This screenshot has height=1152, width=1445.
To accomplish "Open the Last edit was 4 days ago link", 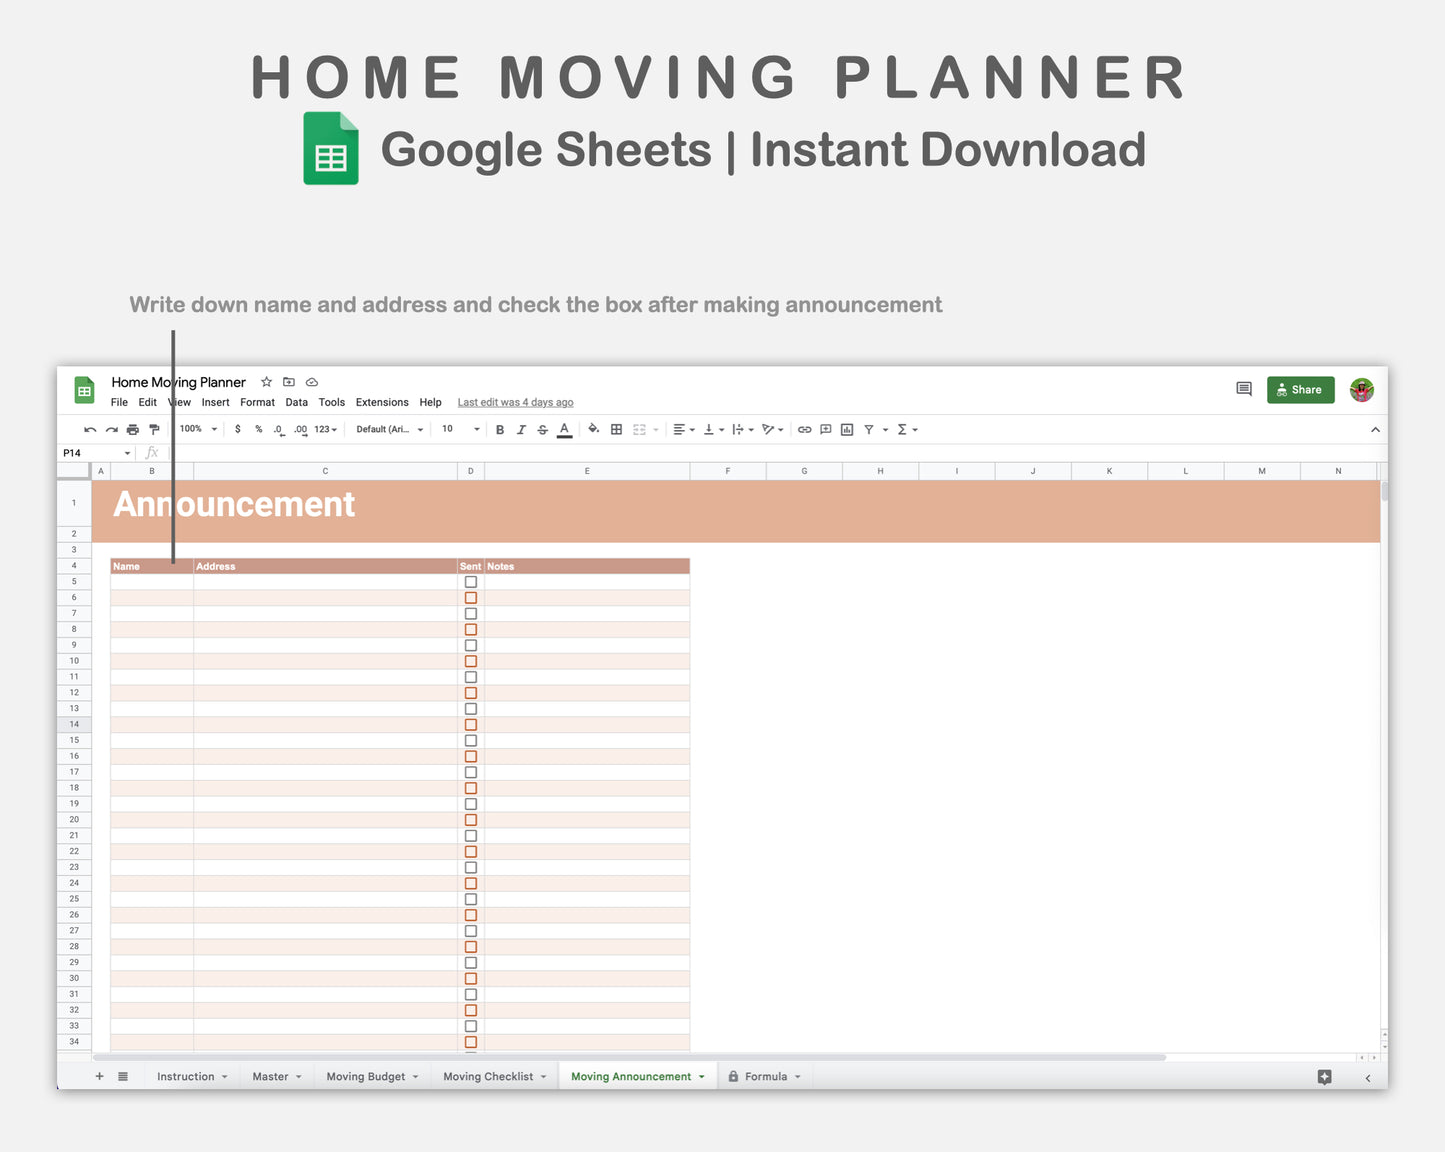I will tap(515, 402).
